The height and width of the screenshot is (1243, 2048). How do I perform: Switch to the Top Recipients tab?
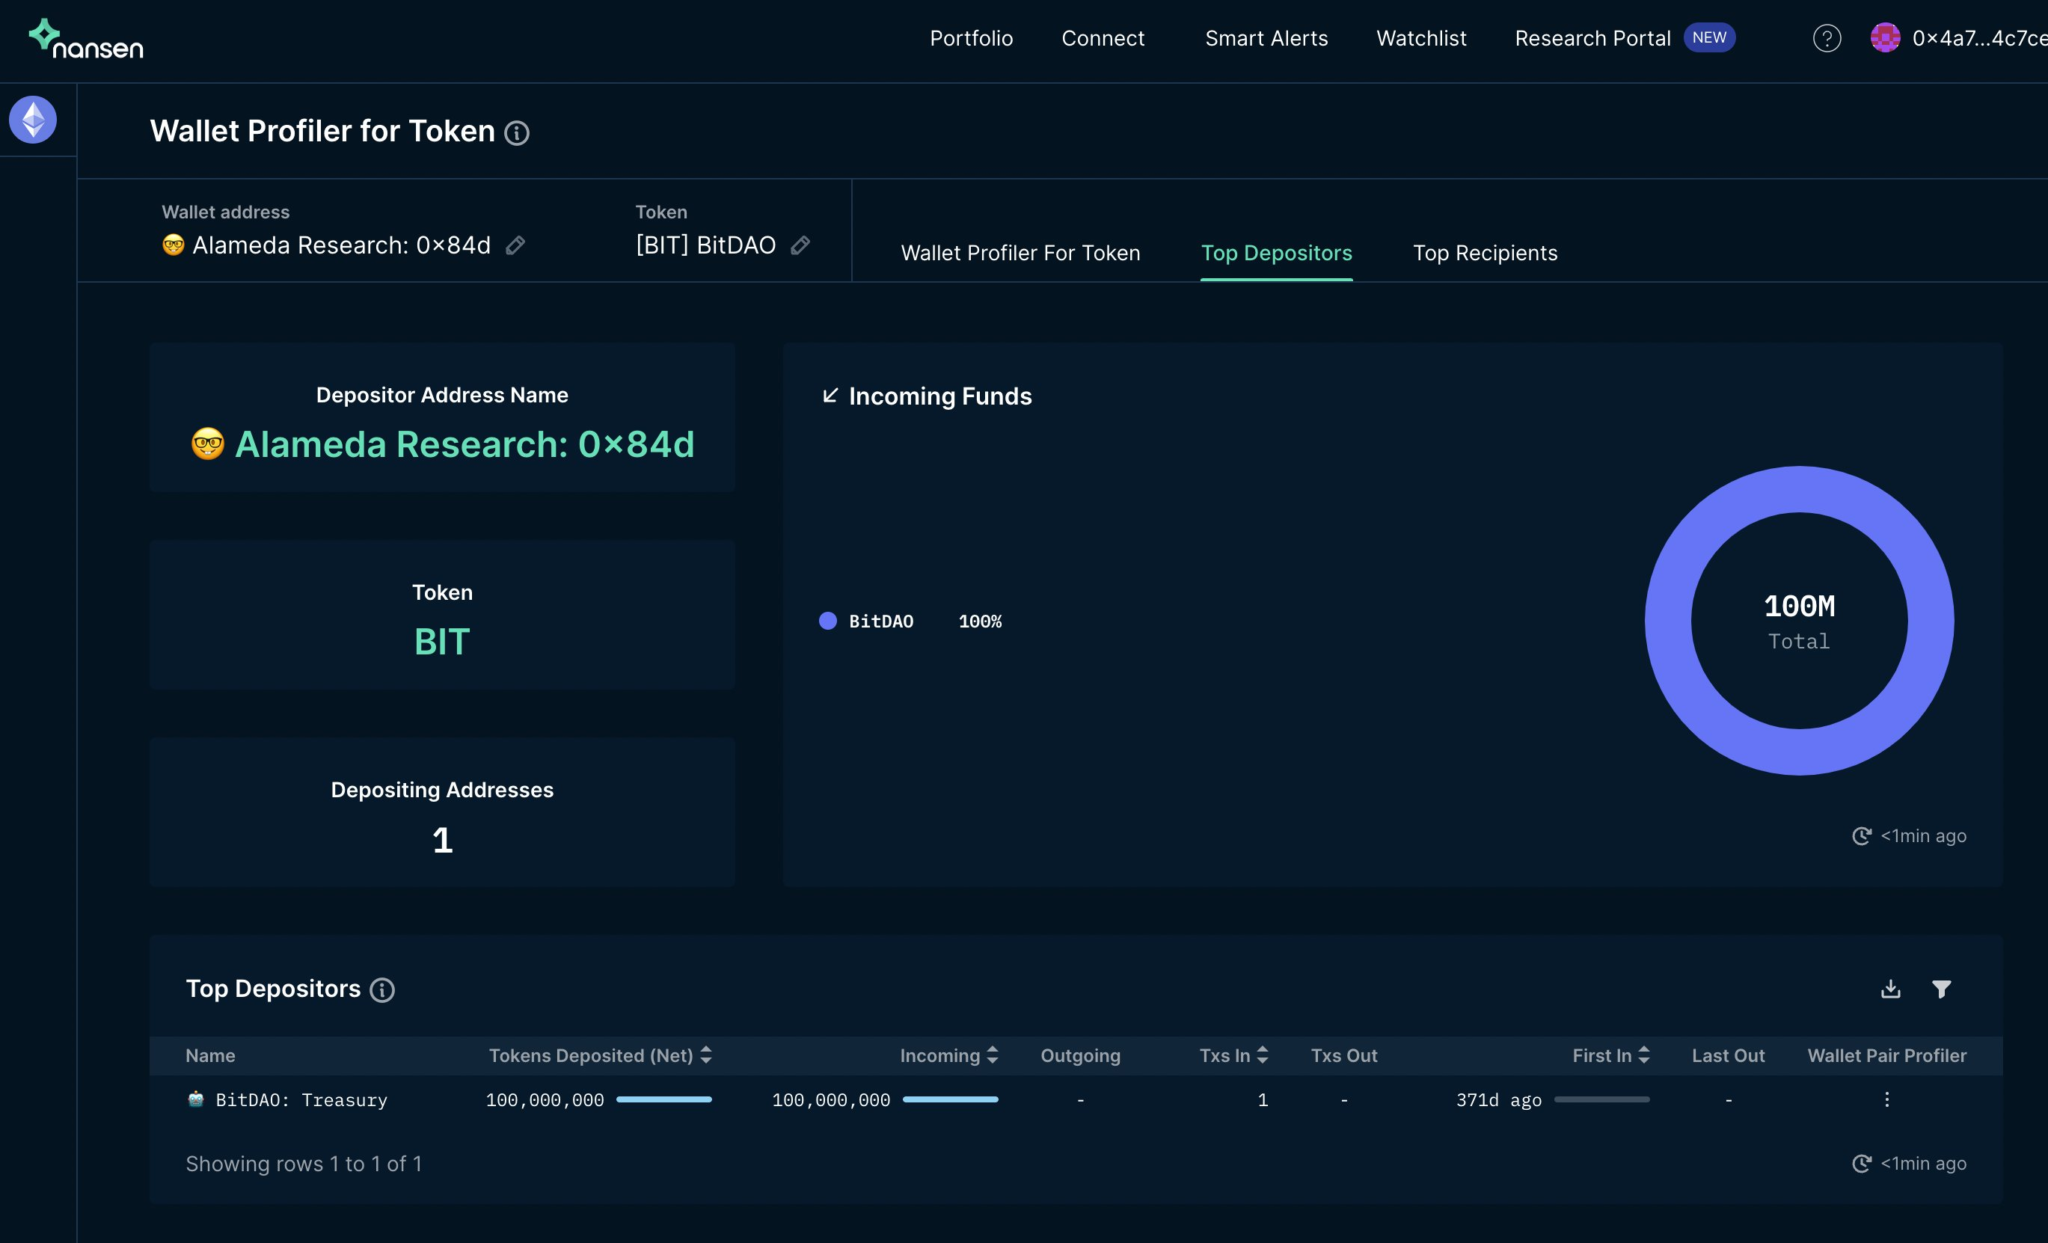1485,253
